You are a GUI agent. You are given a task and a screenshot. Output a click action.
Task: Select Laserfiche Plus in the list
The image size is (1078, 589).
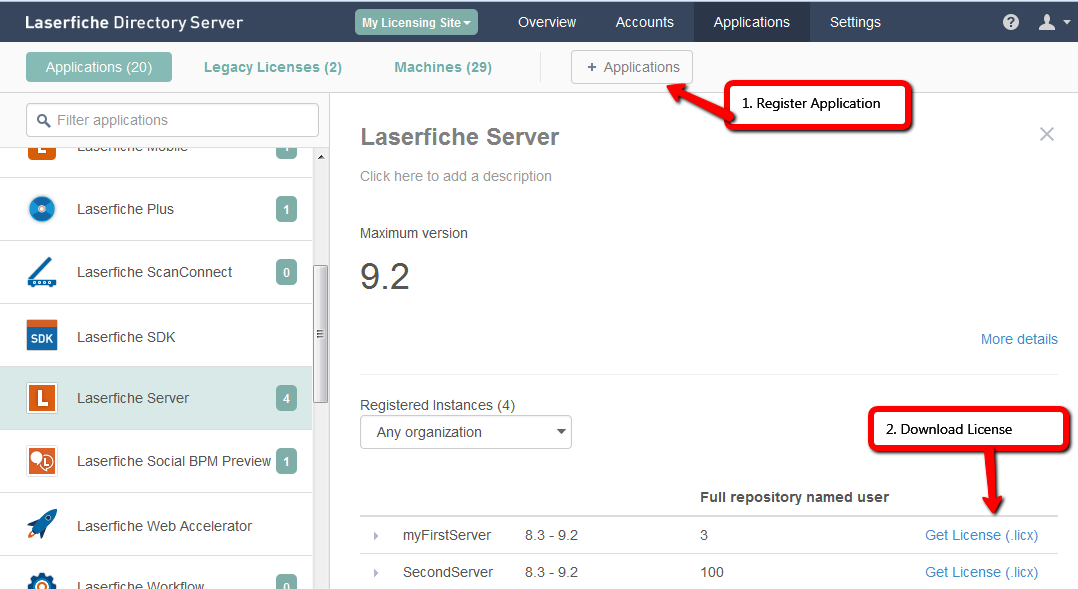(x=156, y=209)
